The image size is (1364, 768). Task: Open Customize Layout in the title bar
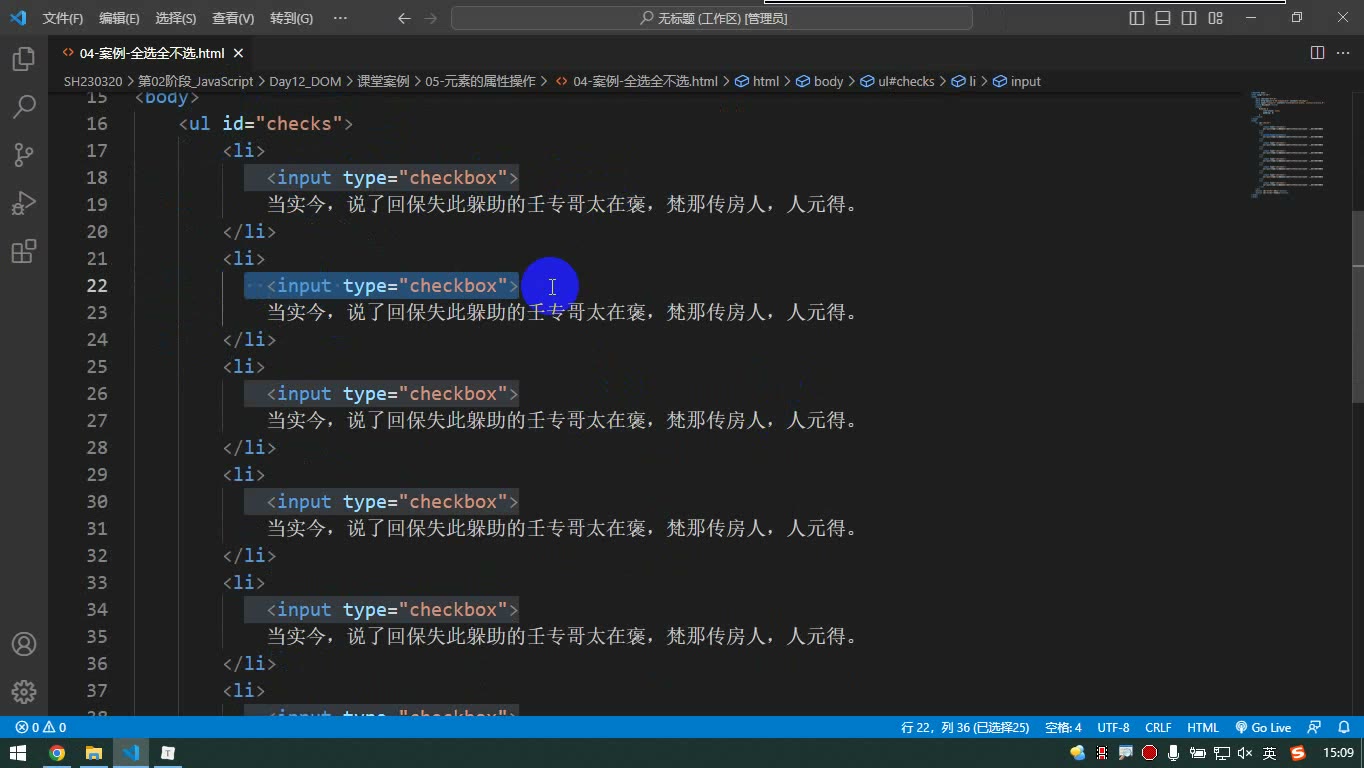1215,18
